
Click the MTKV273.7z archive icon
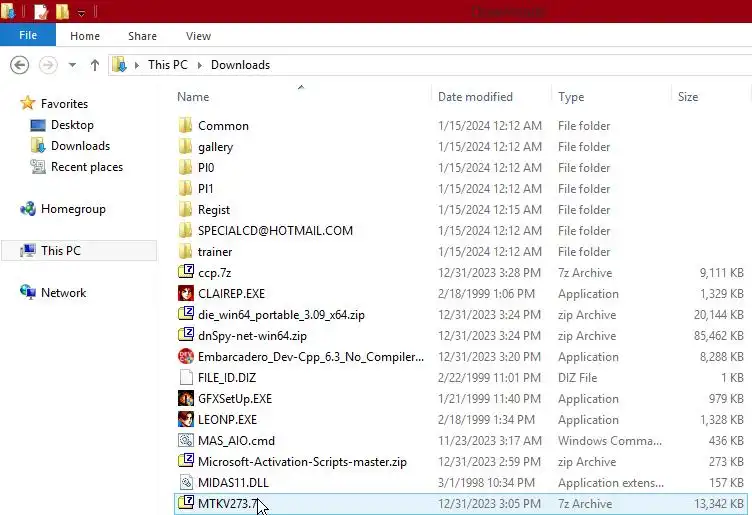tap(186, 503)
